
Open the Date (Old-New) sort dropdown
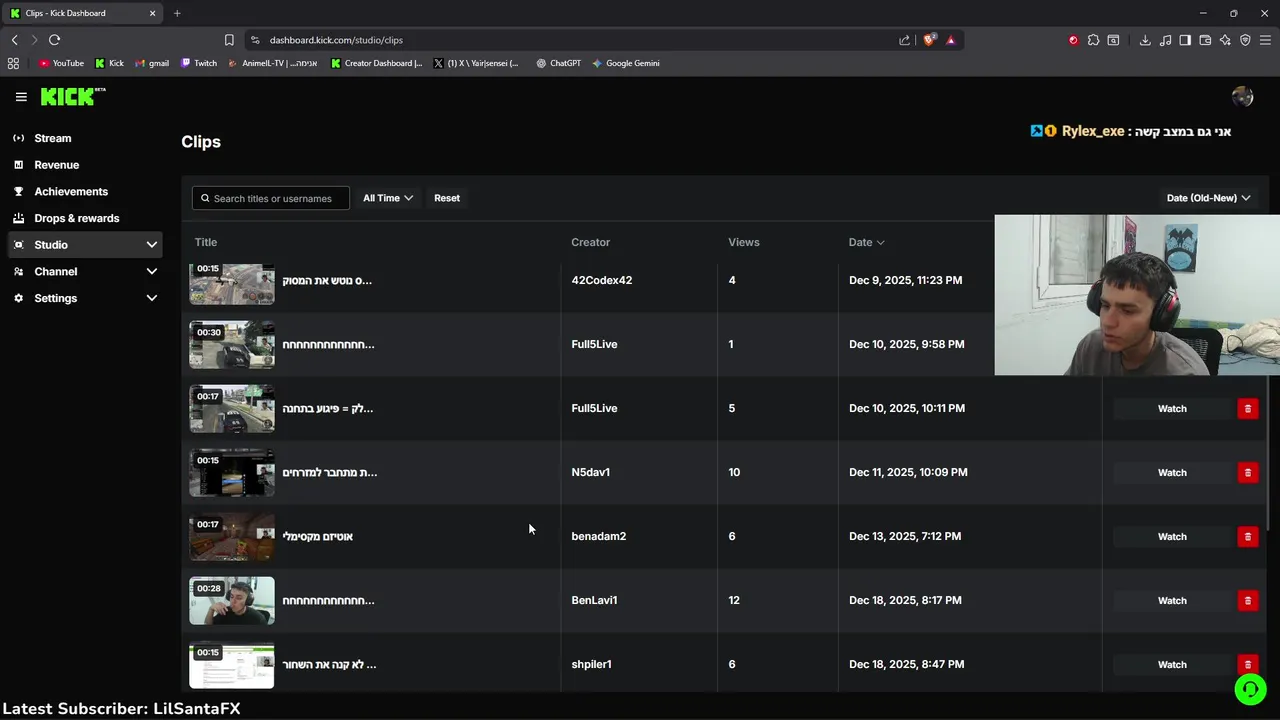(x=1208, y=198)
